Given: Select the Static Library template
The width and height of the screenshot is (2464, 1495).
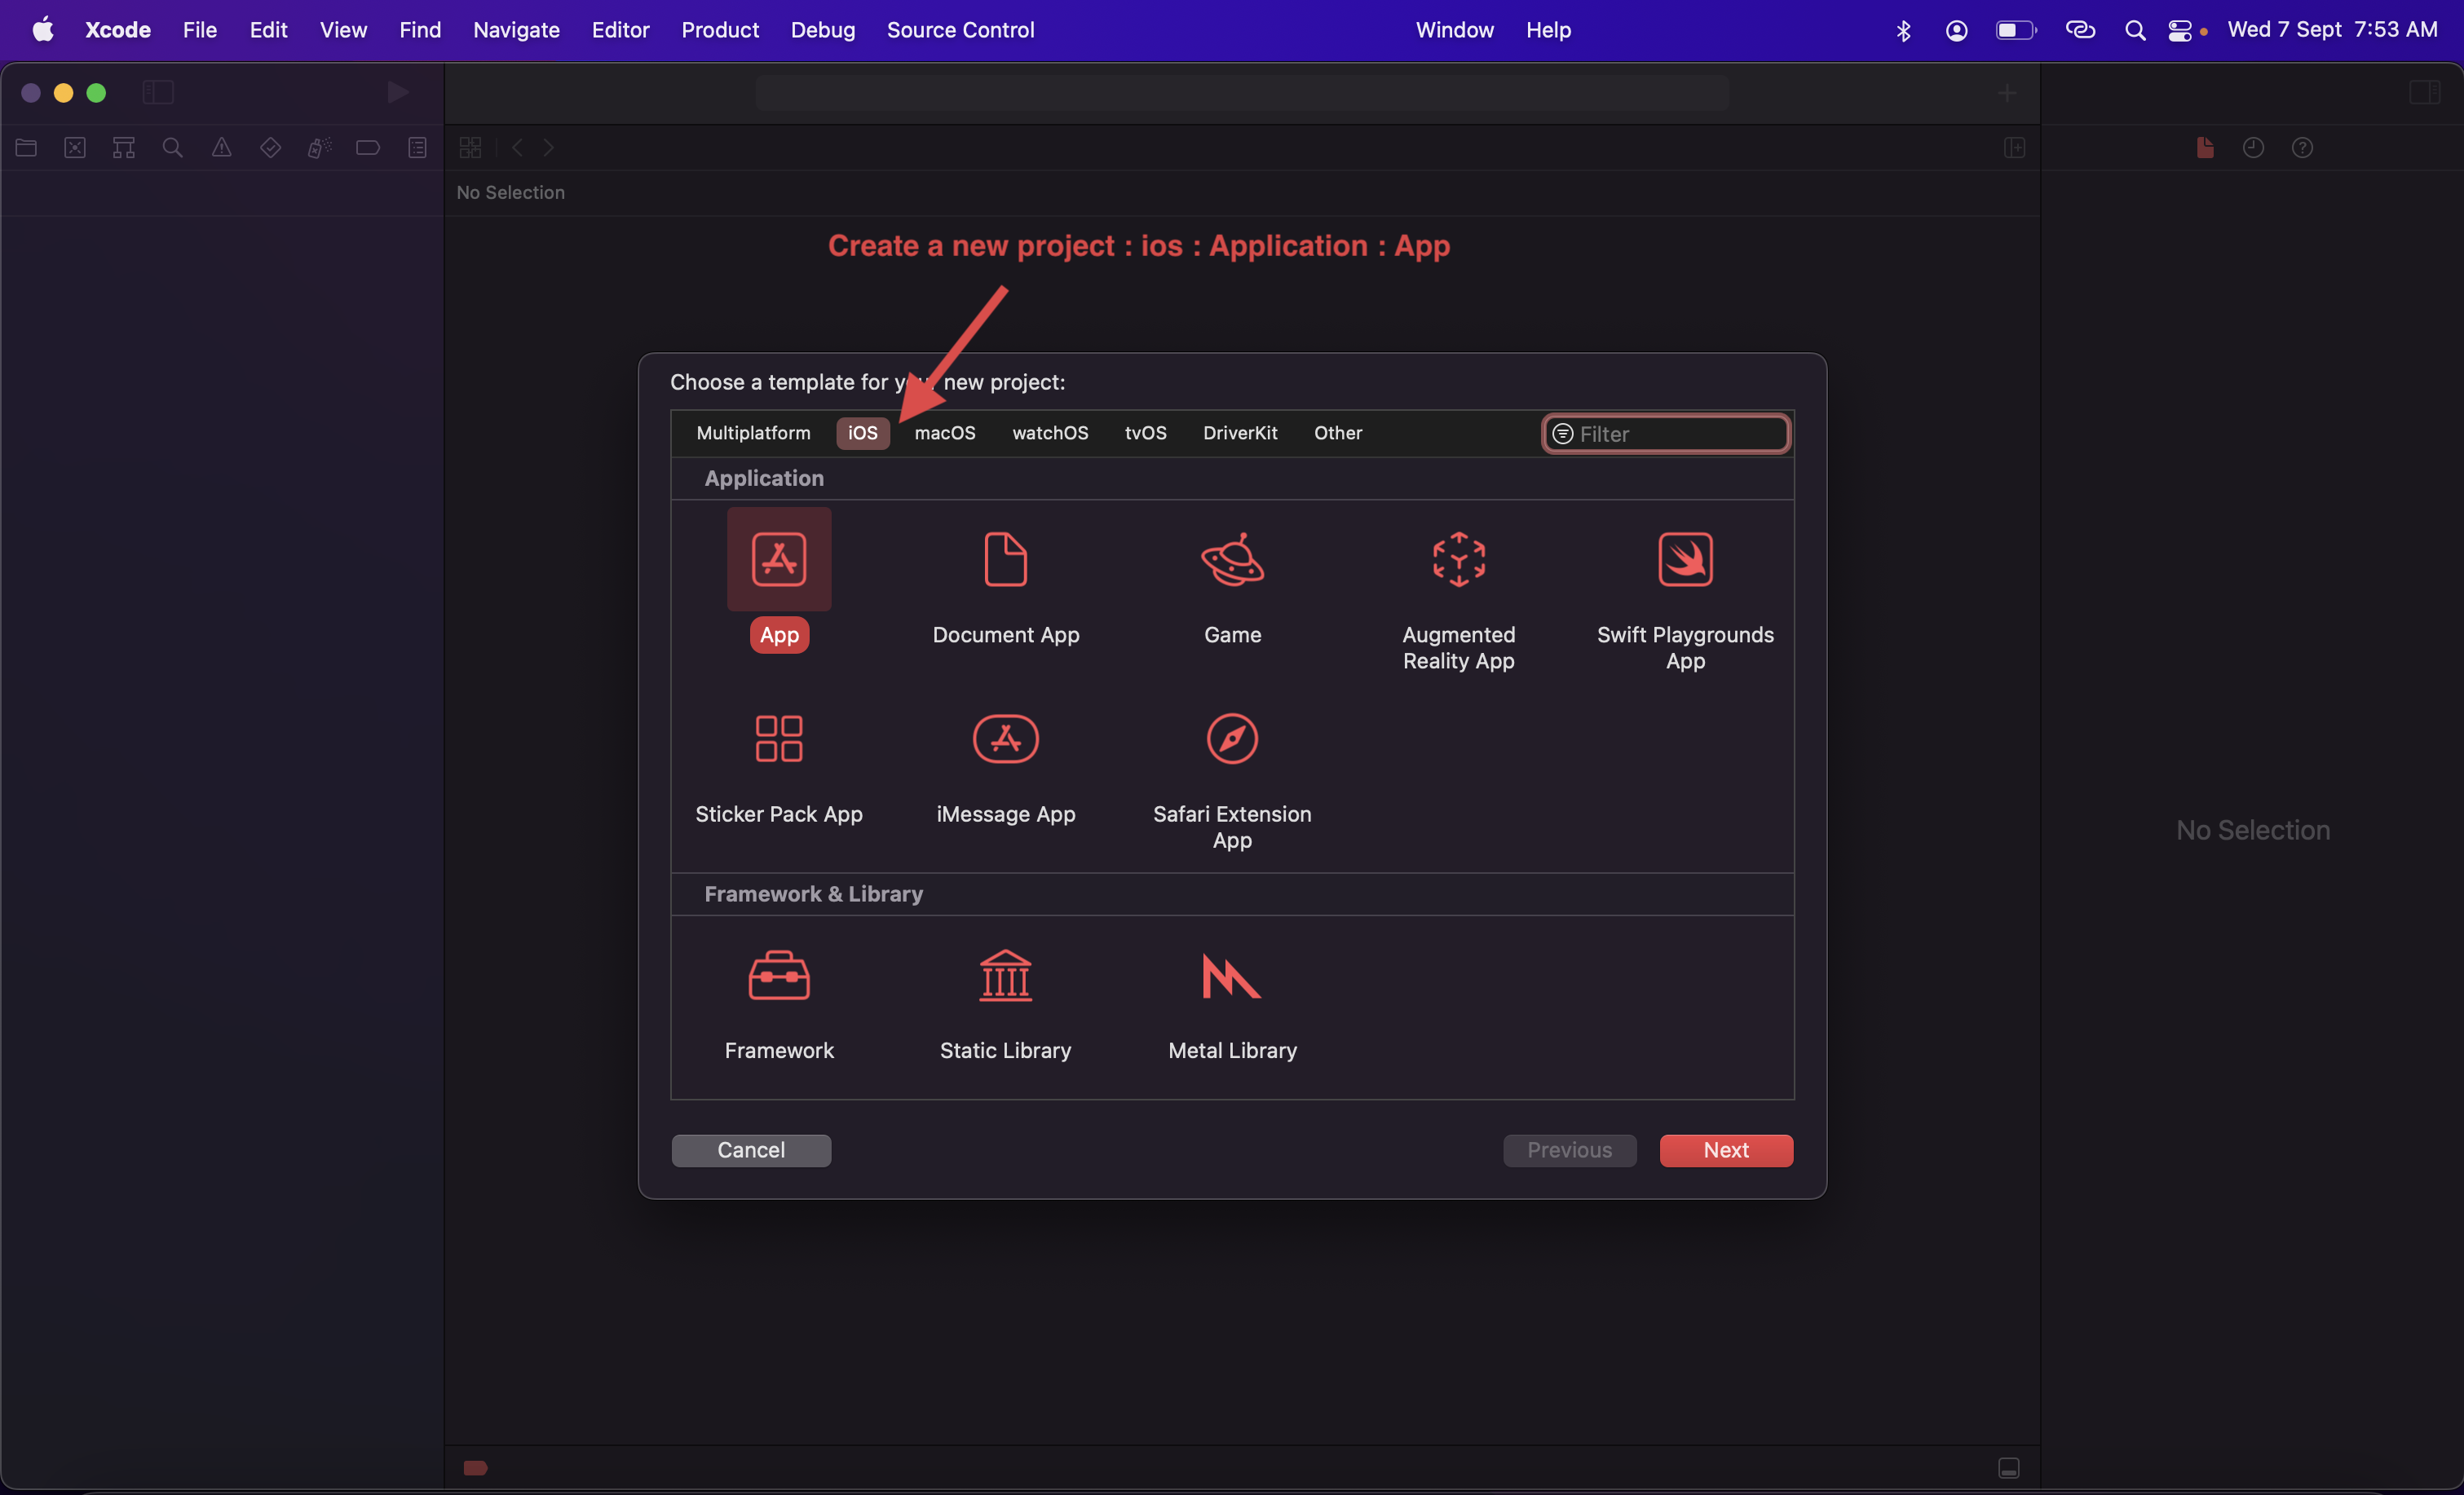Looking at the screenshot, I should pos(1005,975).
